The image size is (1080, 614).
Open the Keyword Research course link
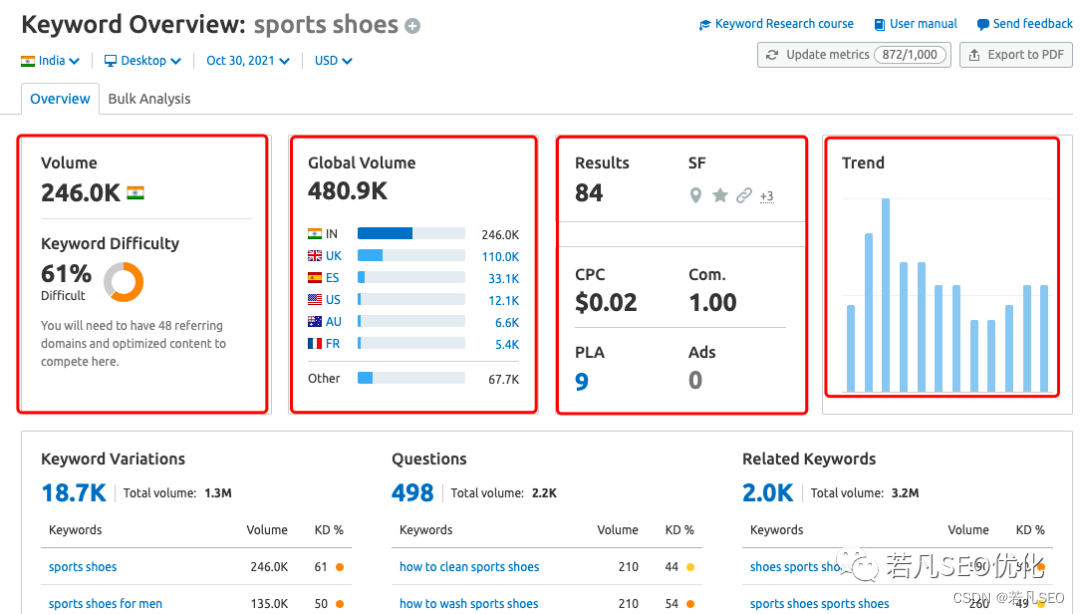(776, 24)
